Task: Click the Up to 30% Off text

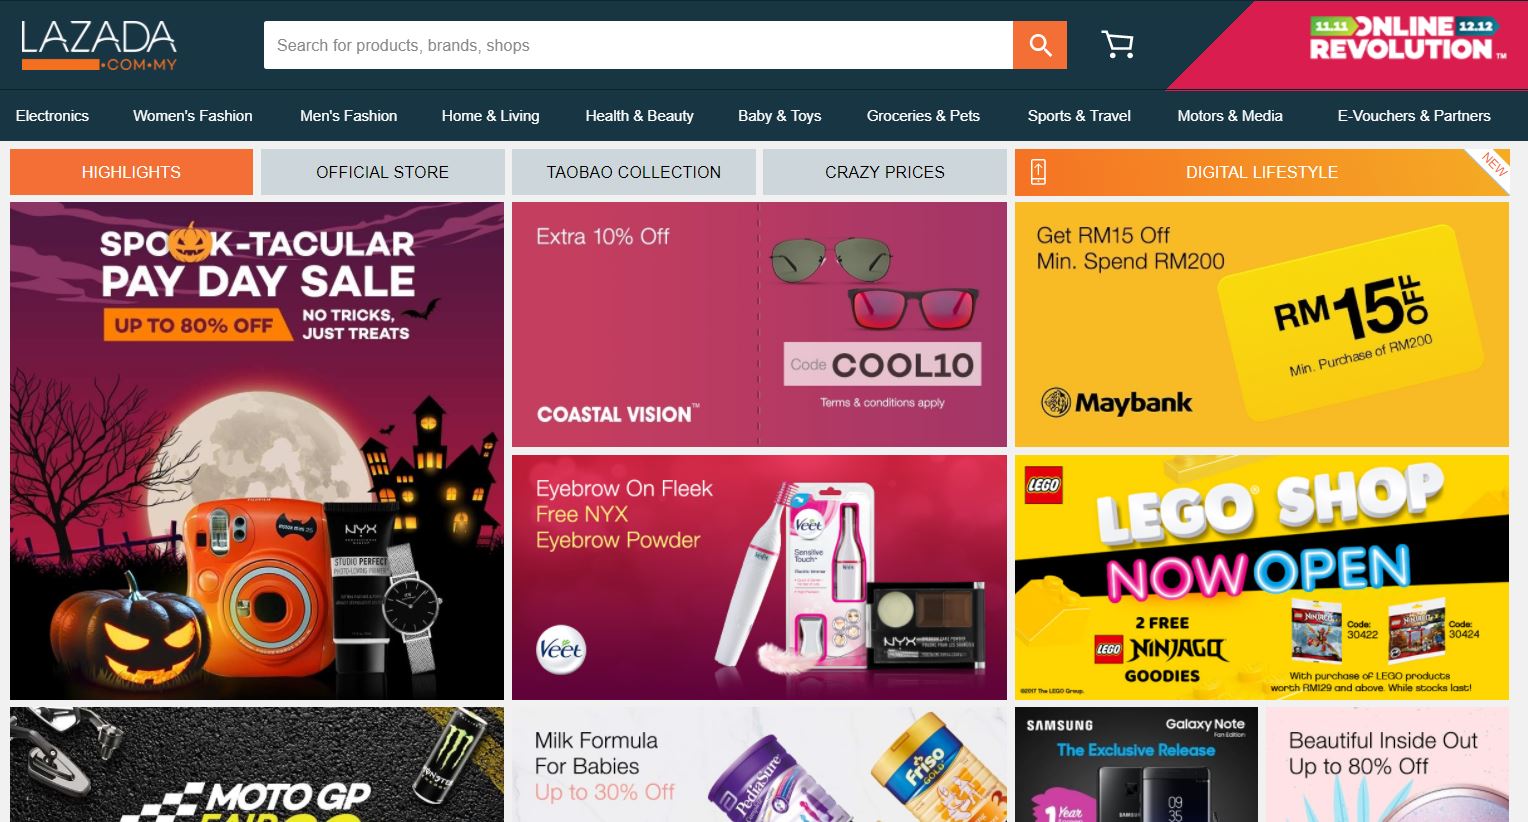Action: [x=604, y=792]
